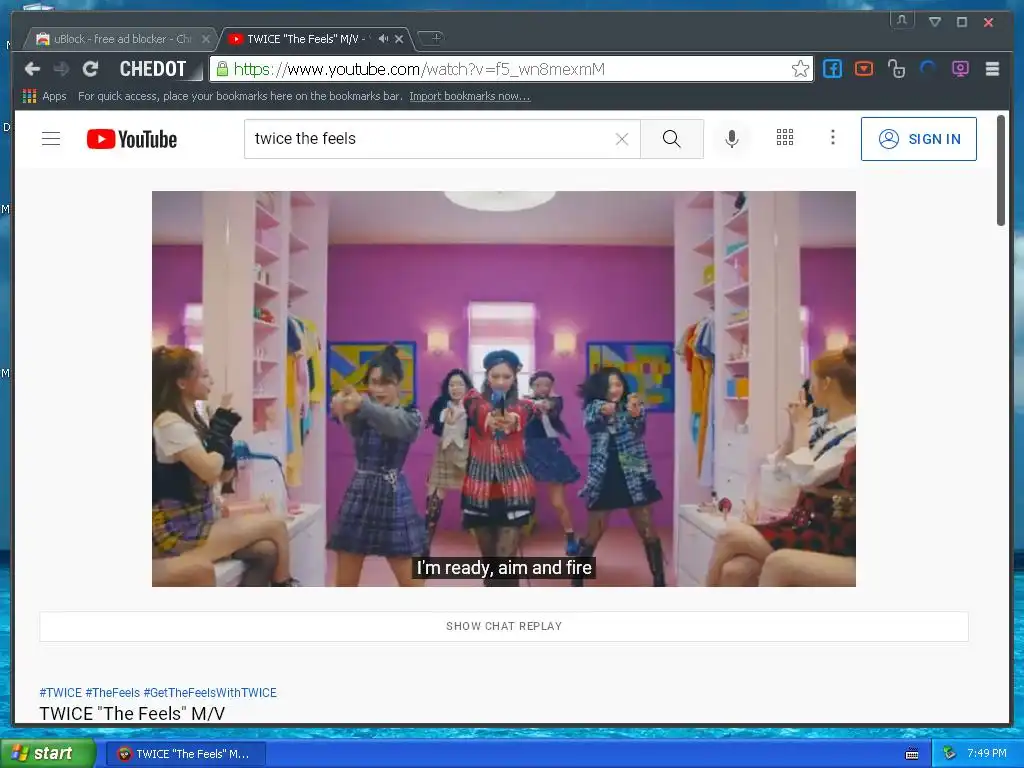Open YouTube settings three-dot menu
The height and width of the screenshot is (768, 1024).
[x=833, y=137]
